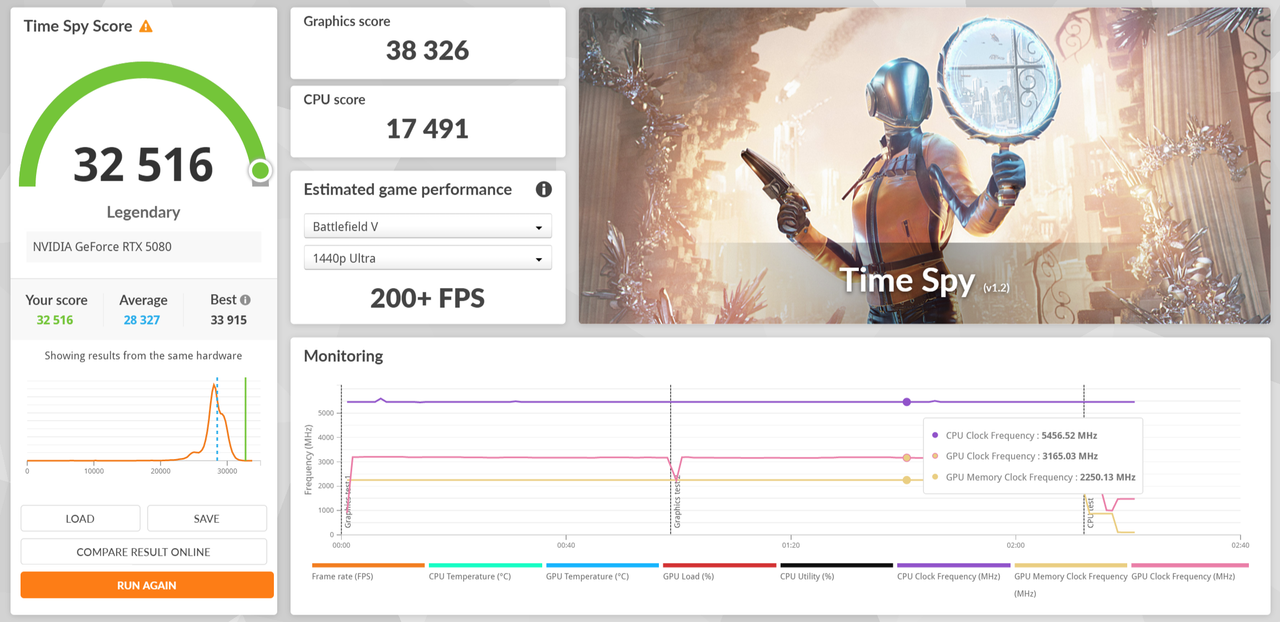Viewport: 1280px width, 622px height.
Task: Click the Graphics test 2 marker line
Action: pos(670,460)
